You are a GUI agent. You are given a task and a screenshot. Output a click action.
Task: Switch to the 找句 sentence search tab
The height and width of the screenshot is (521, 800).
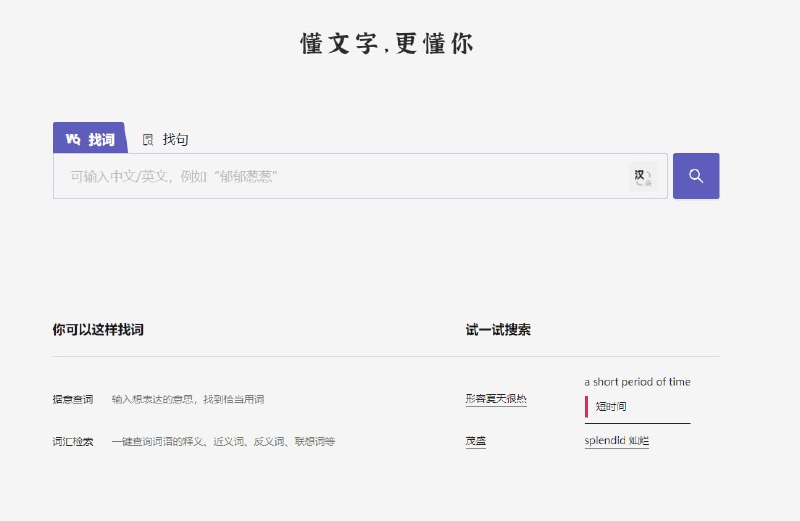pos(165,139)
